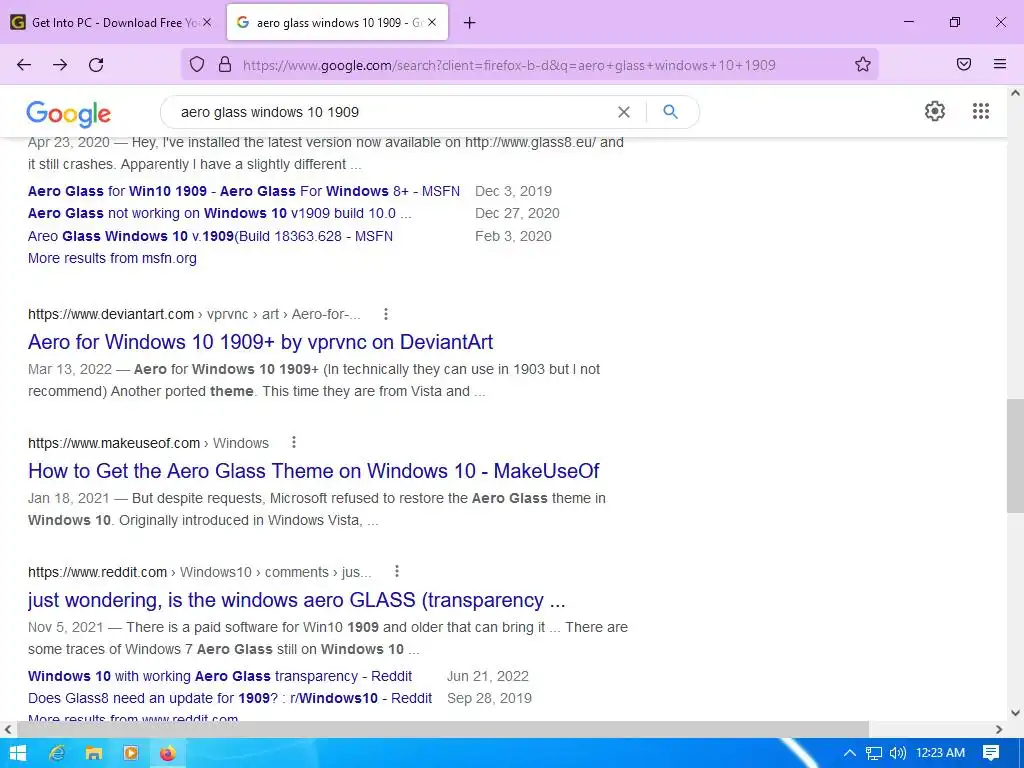Click the Google logo

point(69,114)
